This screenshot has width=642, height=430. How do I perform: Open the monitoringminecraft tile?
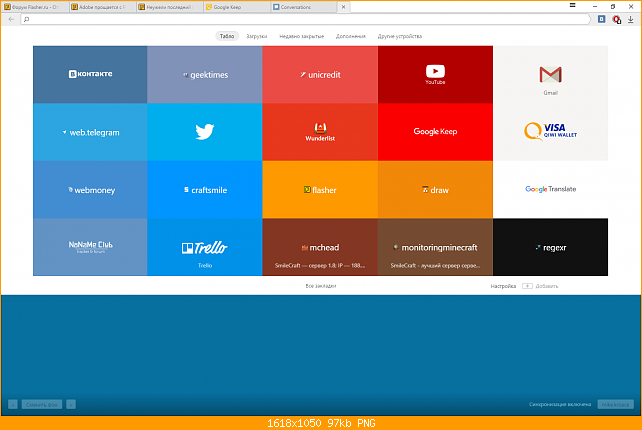pos(435,247)
